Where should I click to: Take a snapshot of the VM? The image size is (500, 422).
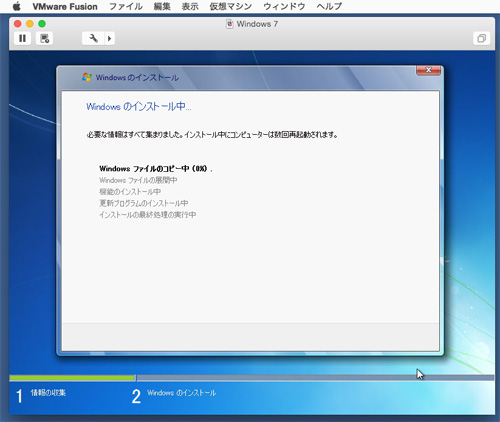pos(44,38)
